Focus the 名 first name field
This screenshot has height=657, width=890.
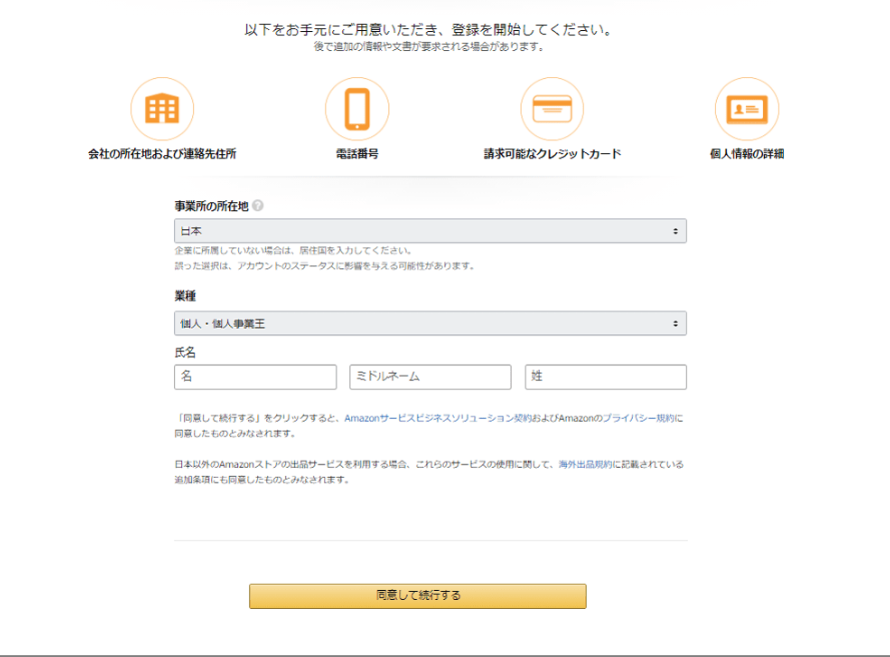pyautogui.click(x=255, y=377)
